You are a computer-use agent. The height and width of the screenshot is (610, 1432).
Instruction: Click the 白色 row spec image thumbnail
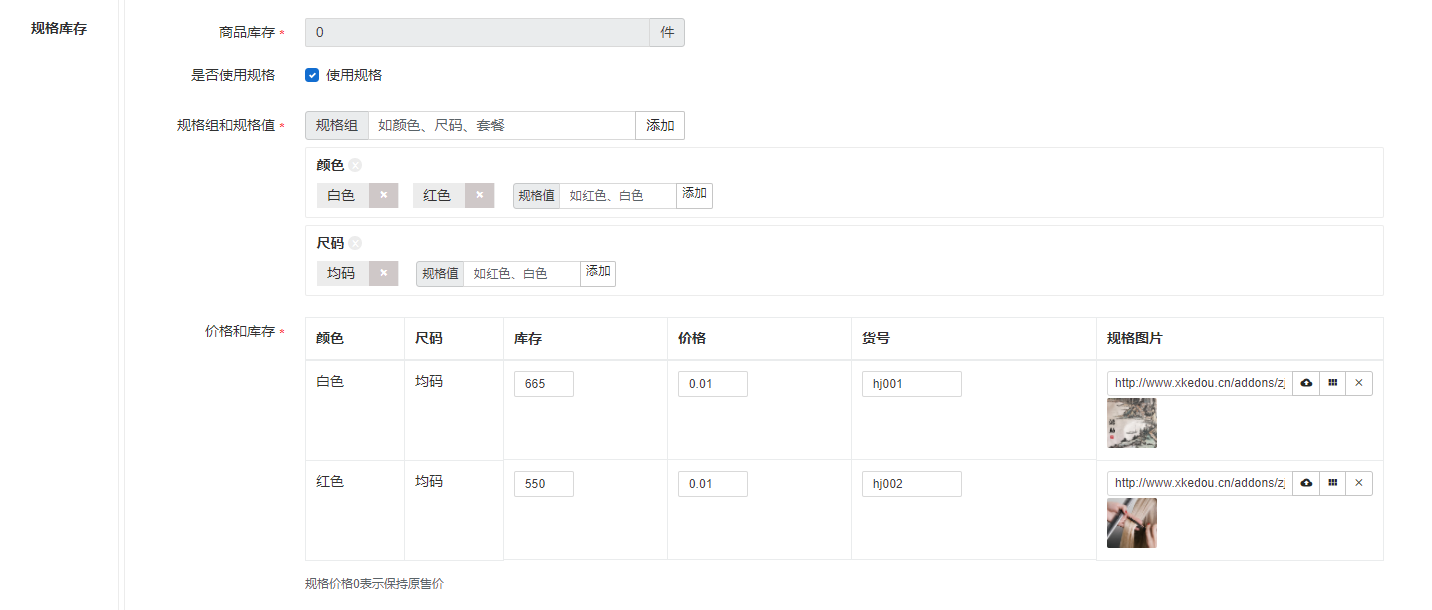(1131, 423)
